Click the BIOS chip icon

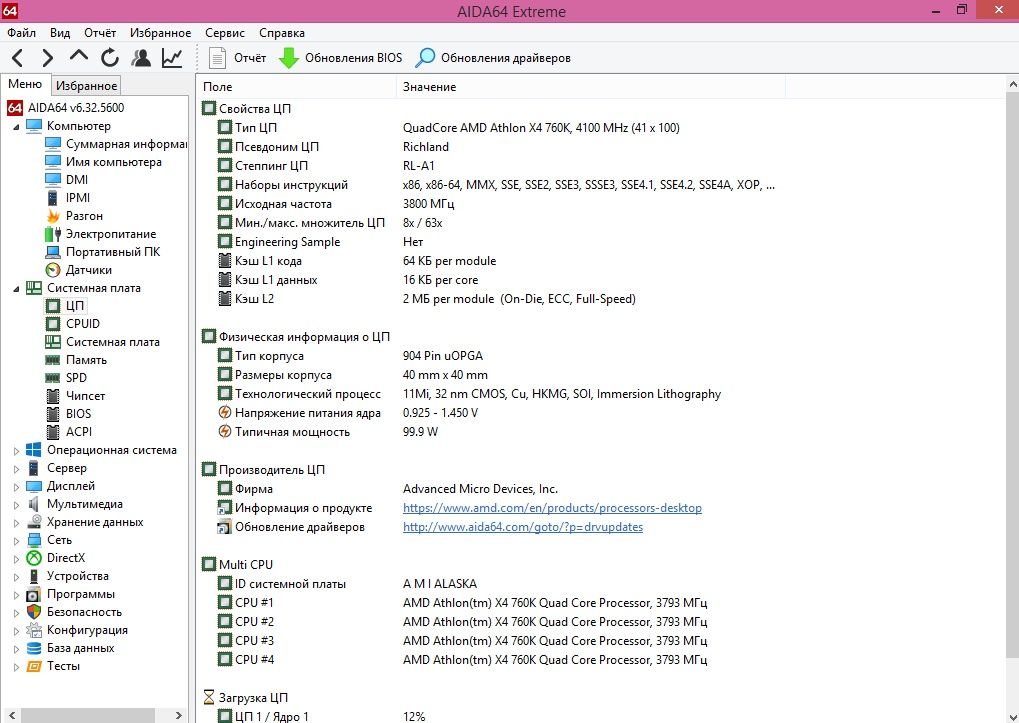(x=53, y=414)
